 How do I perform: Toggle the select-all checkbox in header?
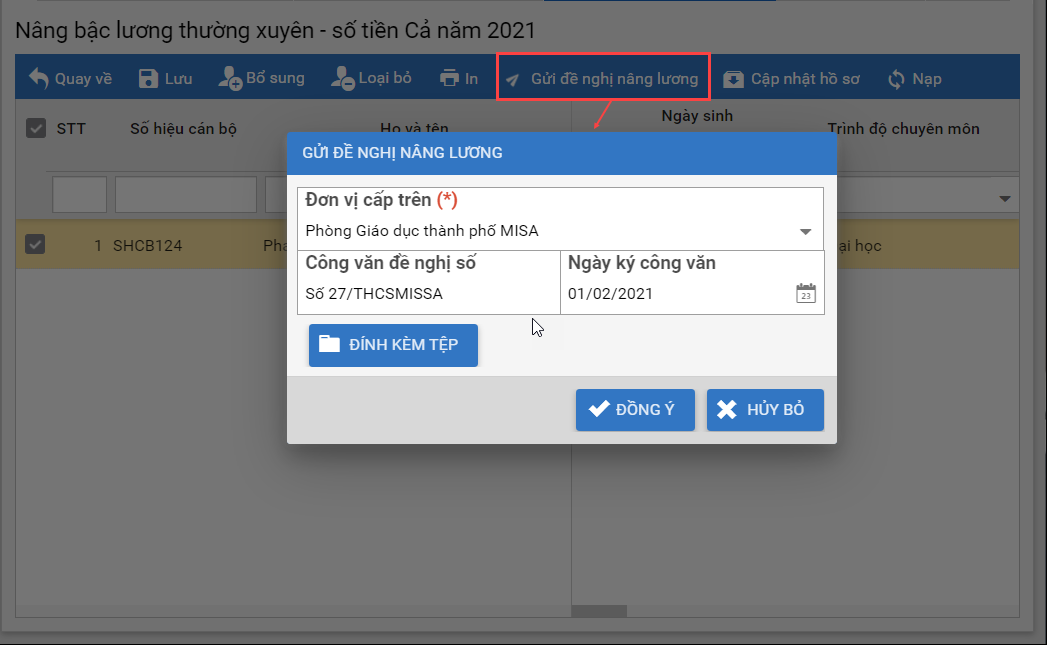tap(36, 128)
